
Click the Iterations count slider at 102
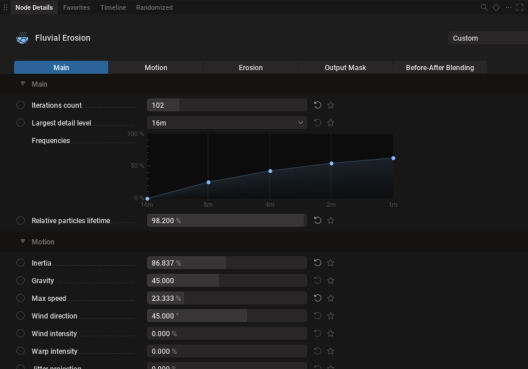[x=227, y=105]
